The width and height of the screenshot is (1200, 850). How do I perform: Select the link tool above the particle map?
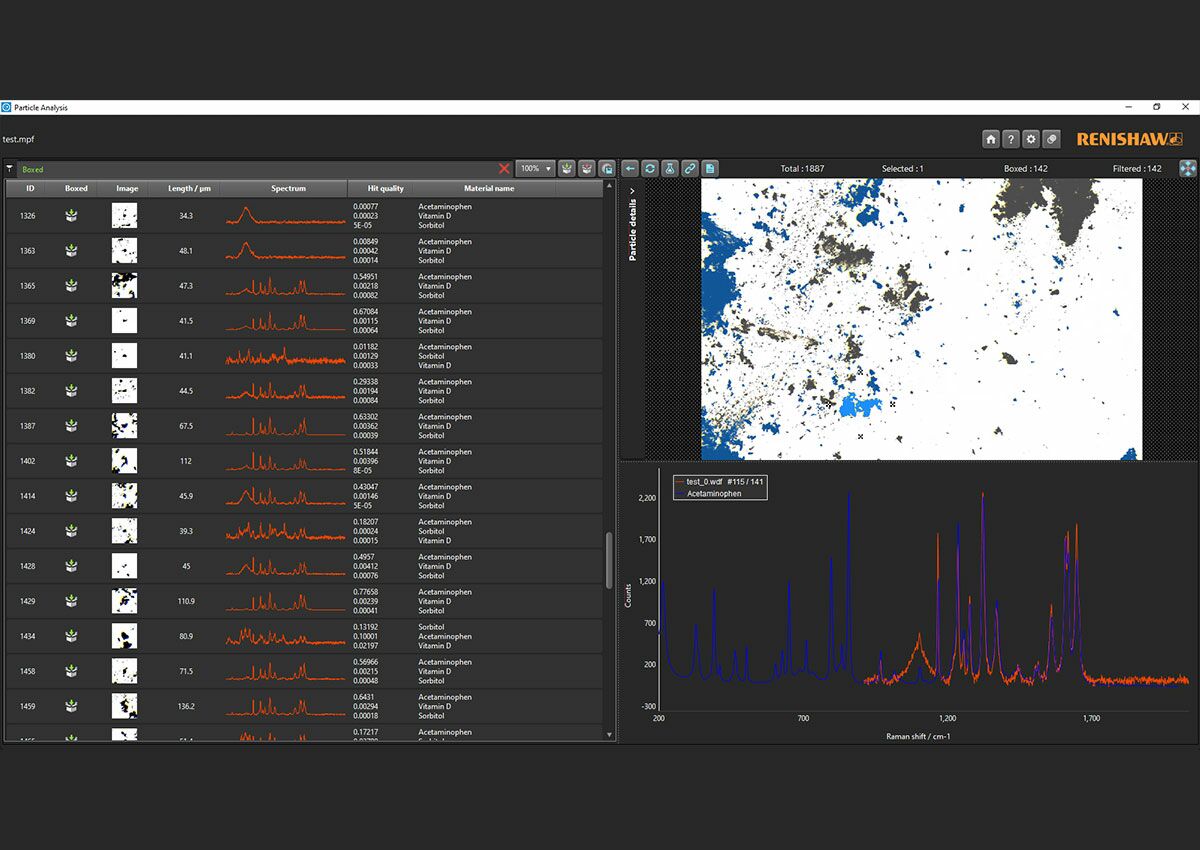pyautogui.click(x=690, y=168)
